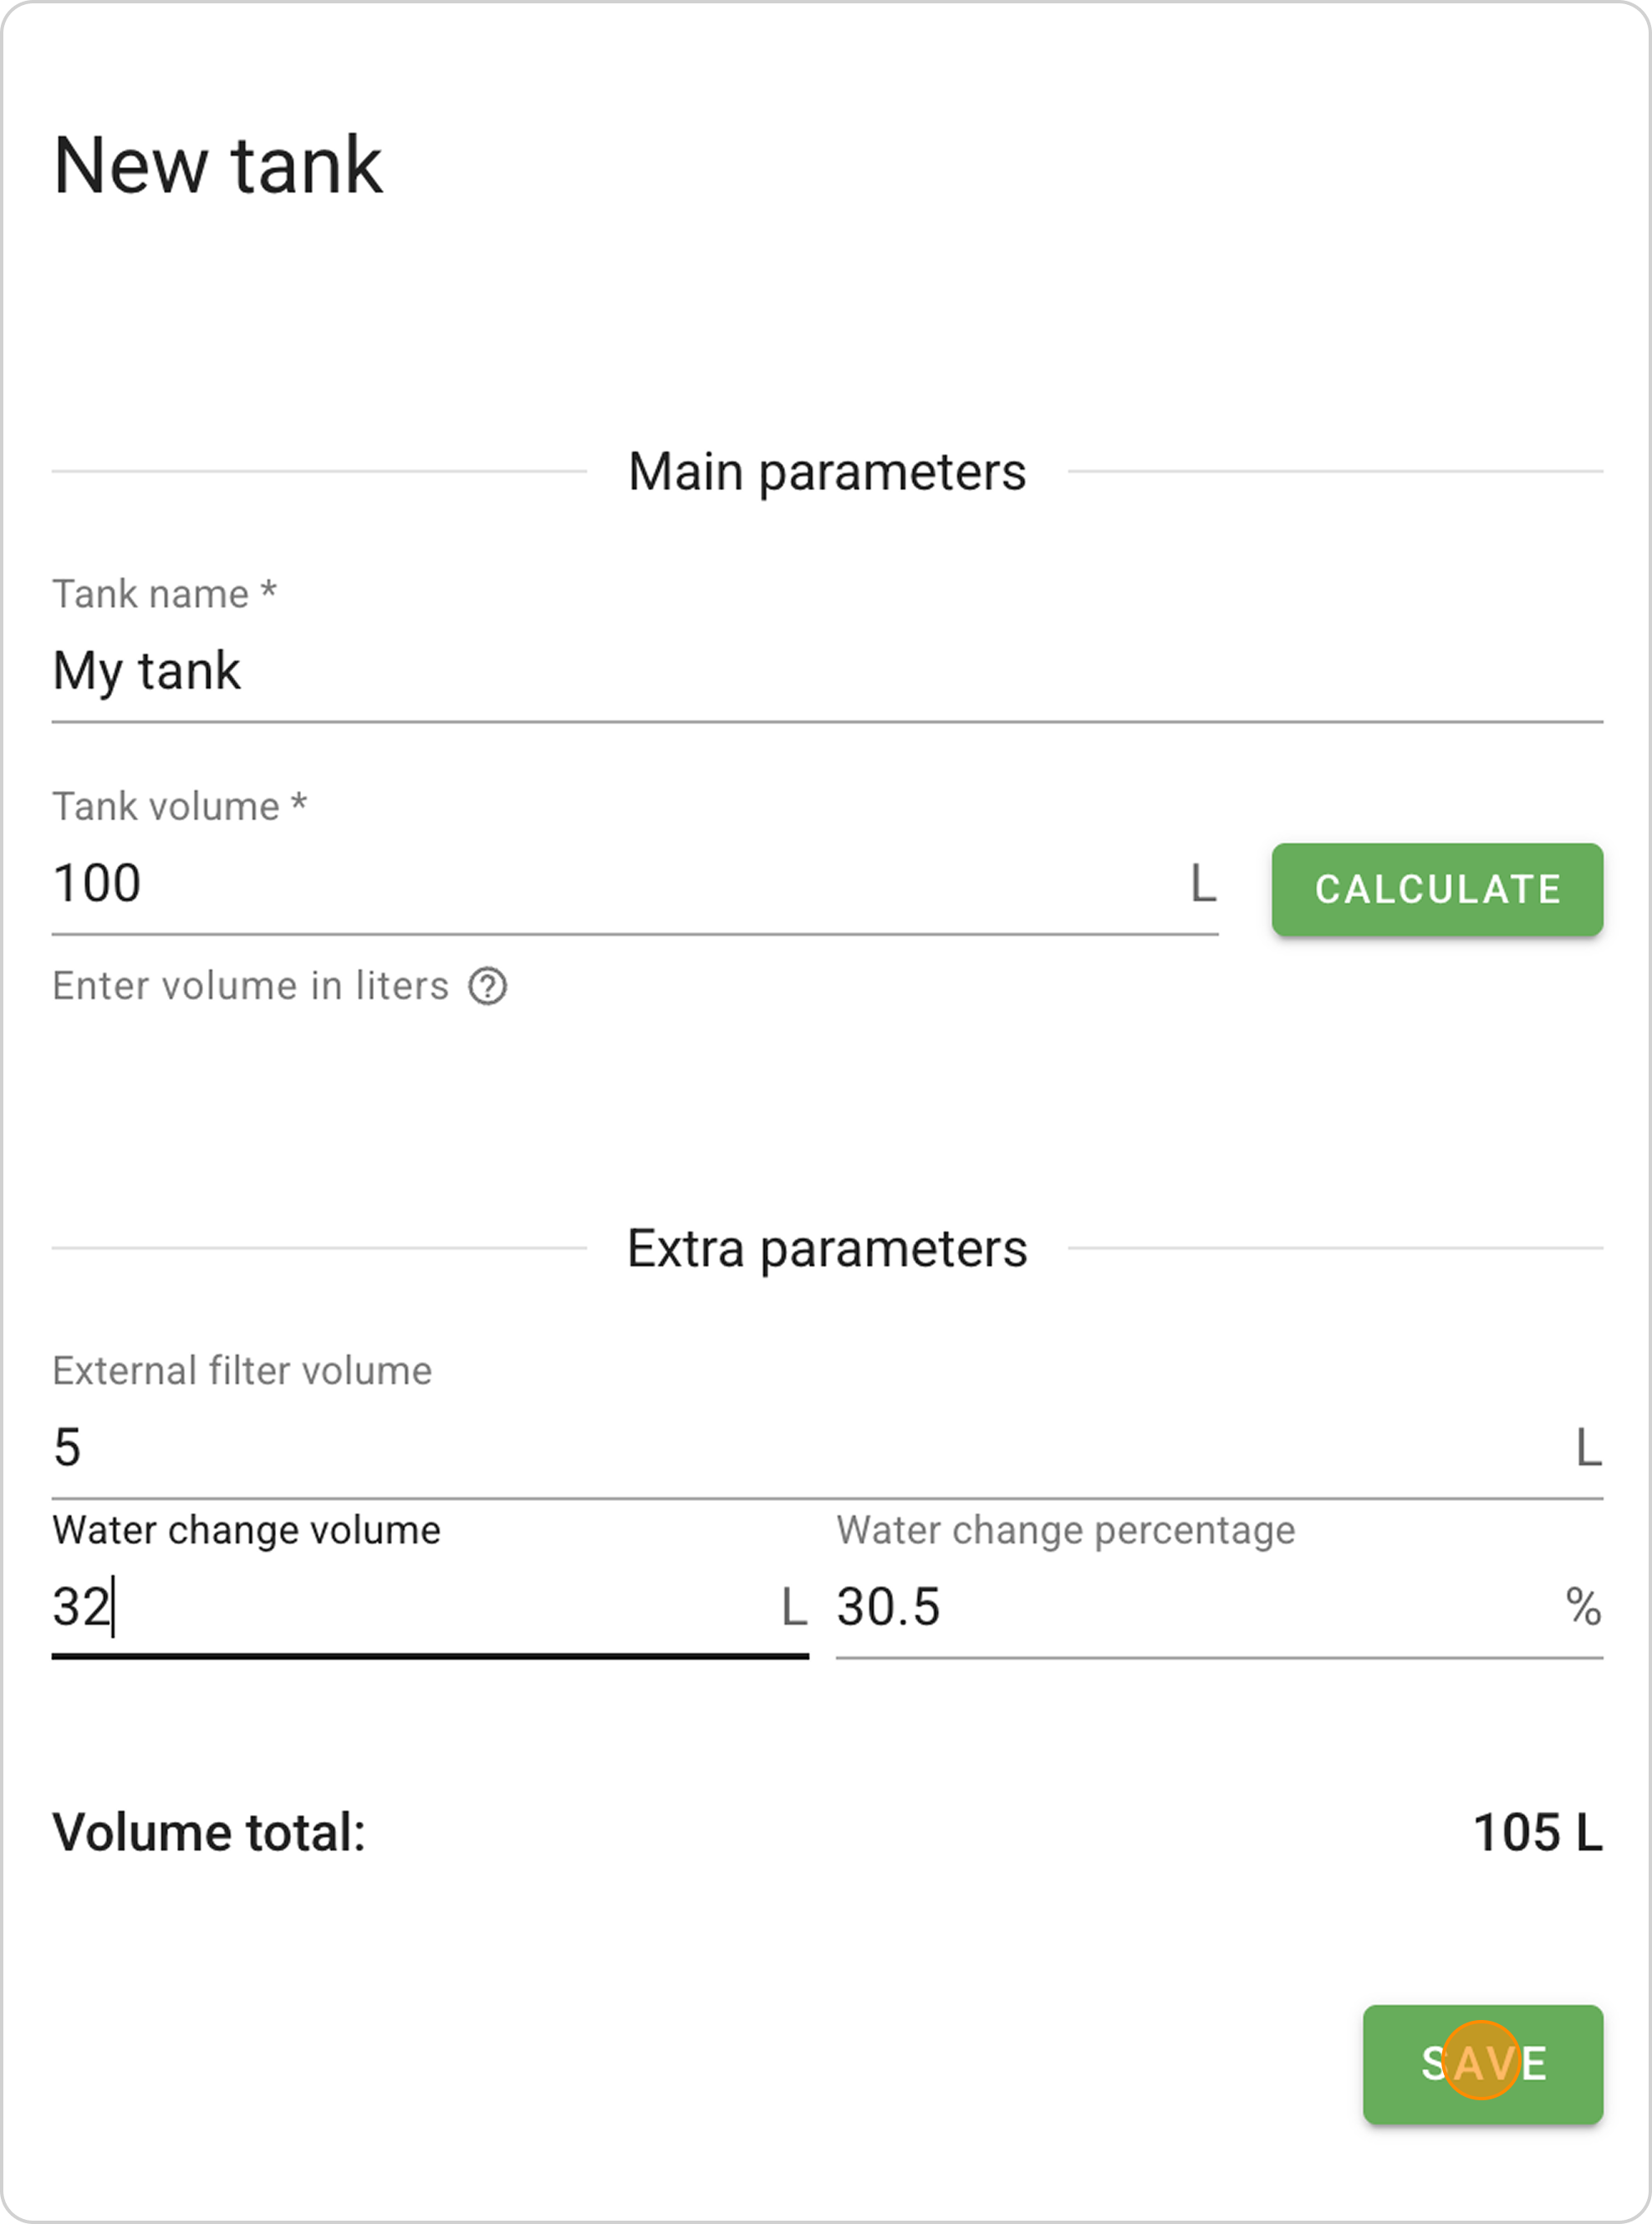The height and width of the screenshot is (2224, 1652).
Task: Click the percent sign suffix
Action: coord(1583,1608)
